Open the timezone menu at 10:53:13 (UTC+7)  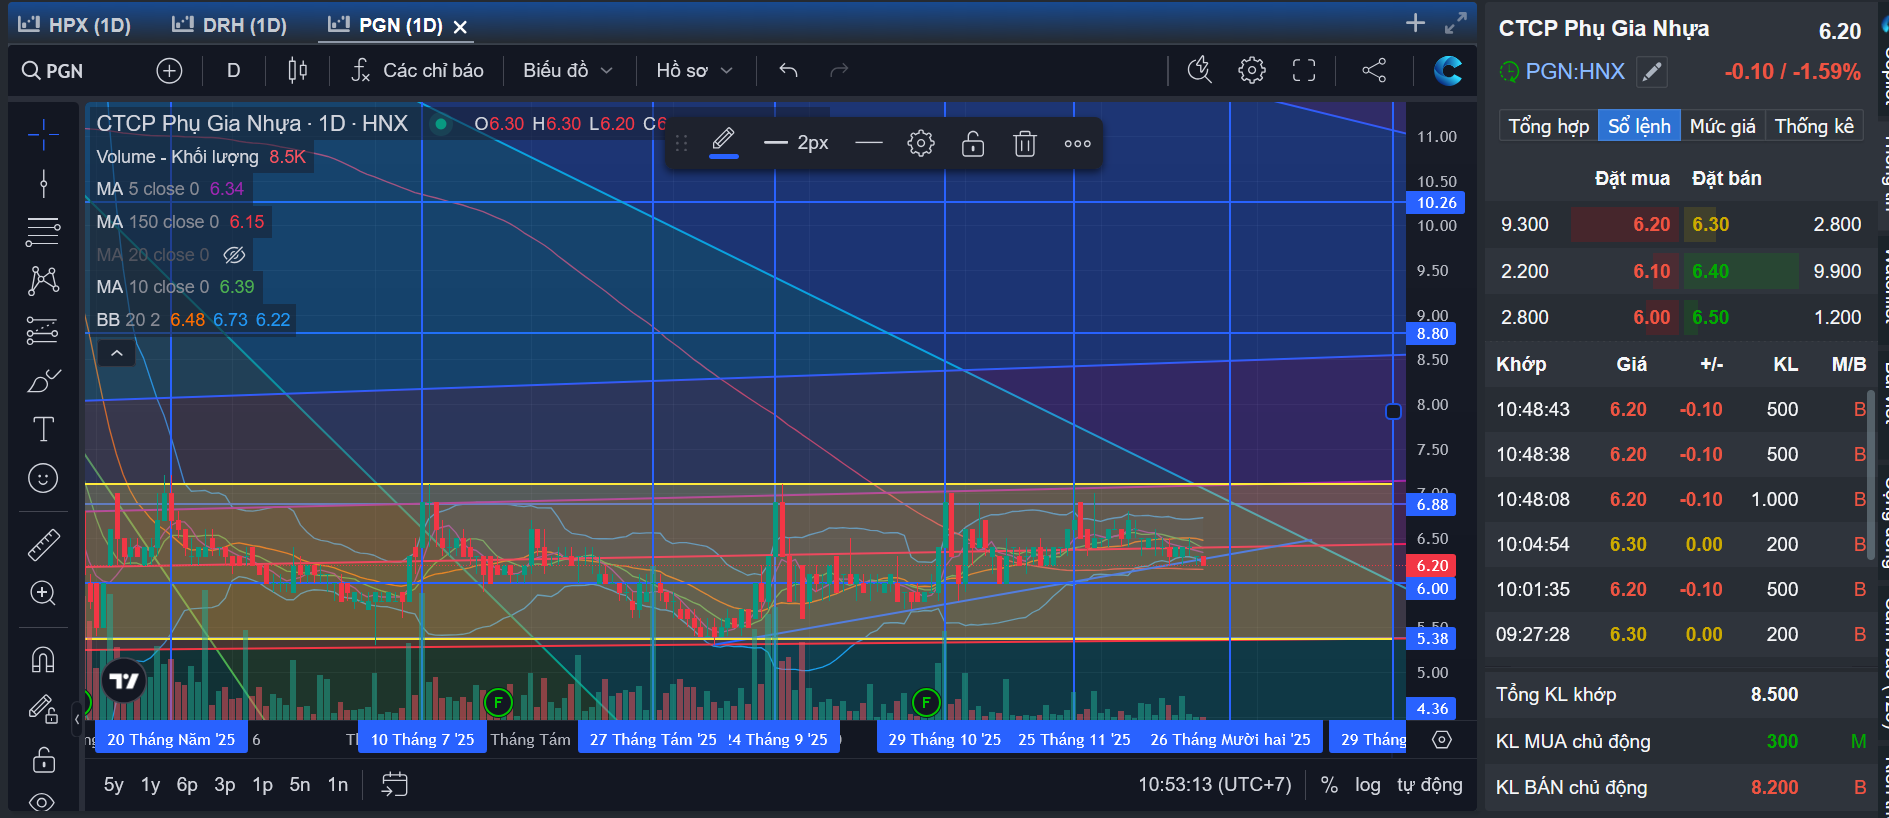pyautogui.click(x=1215, y=785)
